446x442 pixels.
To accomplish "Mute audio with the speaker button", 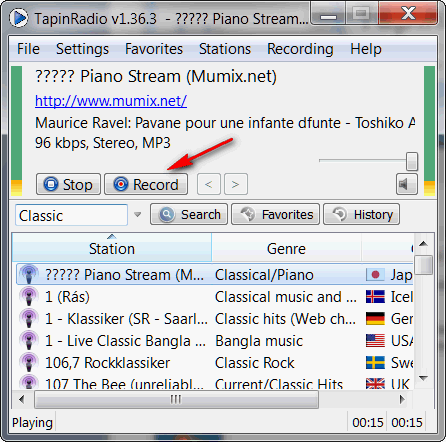I will click(407, 184).
